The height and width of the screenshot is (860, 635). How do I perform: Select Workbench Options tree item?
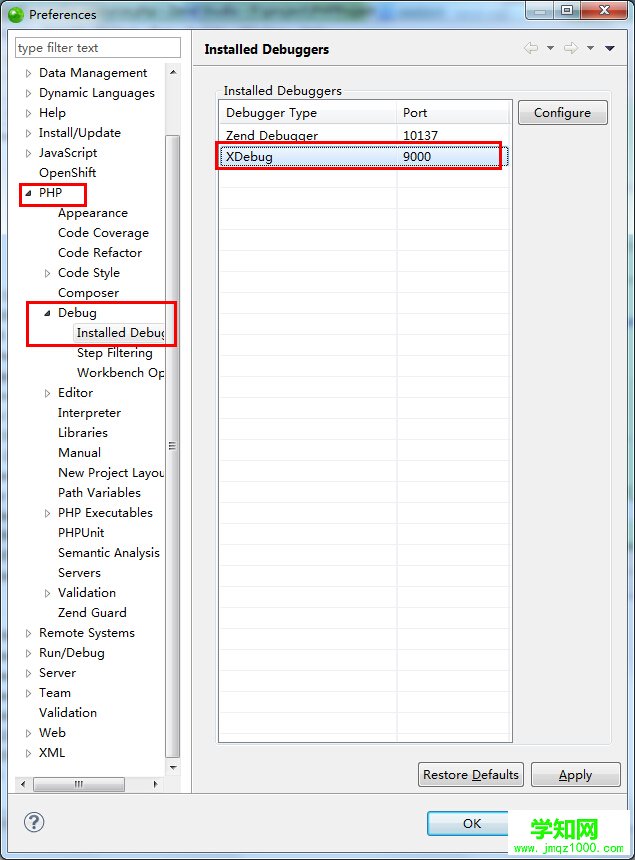120,373
